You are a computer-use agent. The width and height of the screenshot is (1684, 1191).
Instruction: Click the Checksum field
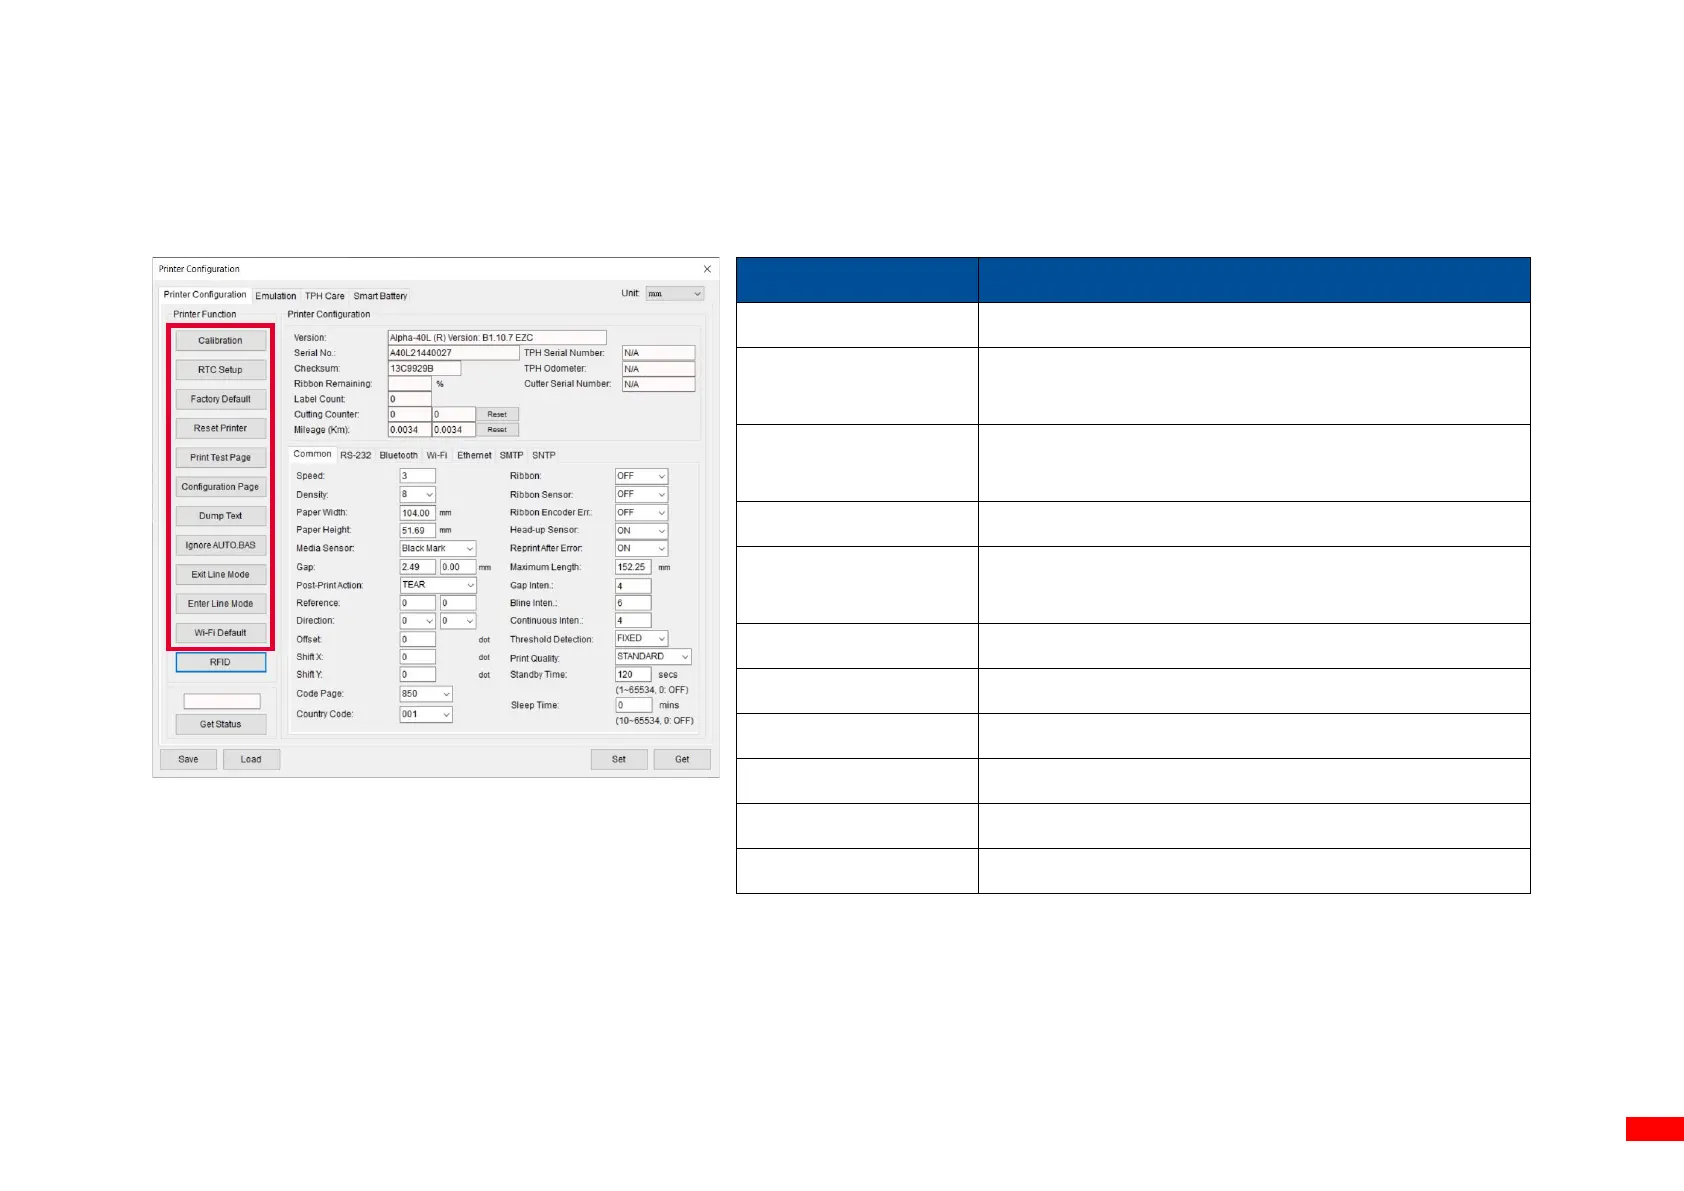[x=424, y=369]
